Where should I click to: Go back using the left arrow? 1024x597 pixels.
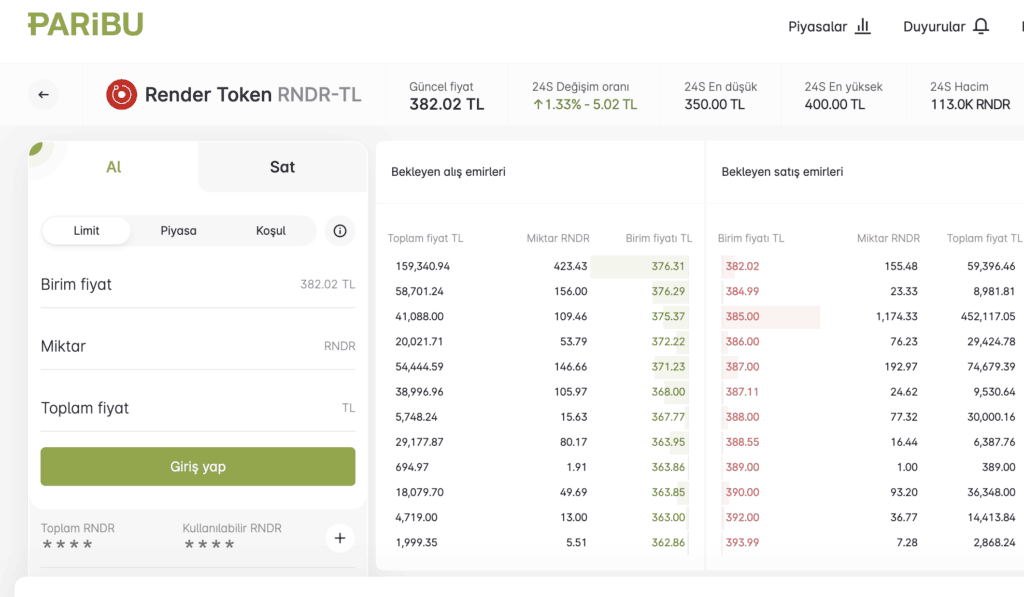(x=43, y=95)
